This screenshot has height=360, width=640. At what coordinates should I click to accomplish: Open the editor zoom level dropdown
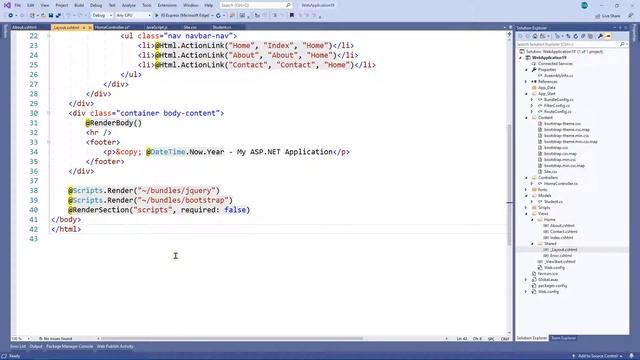point(29,338)
